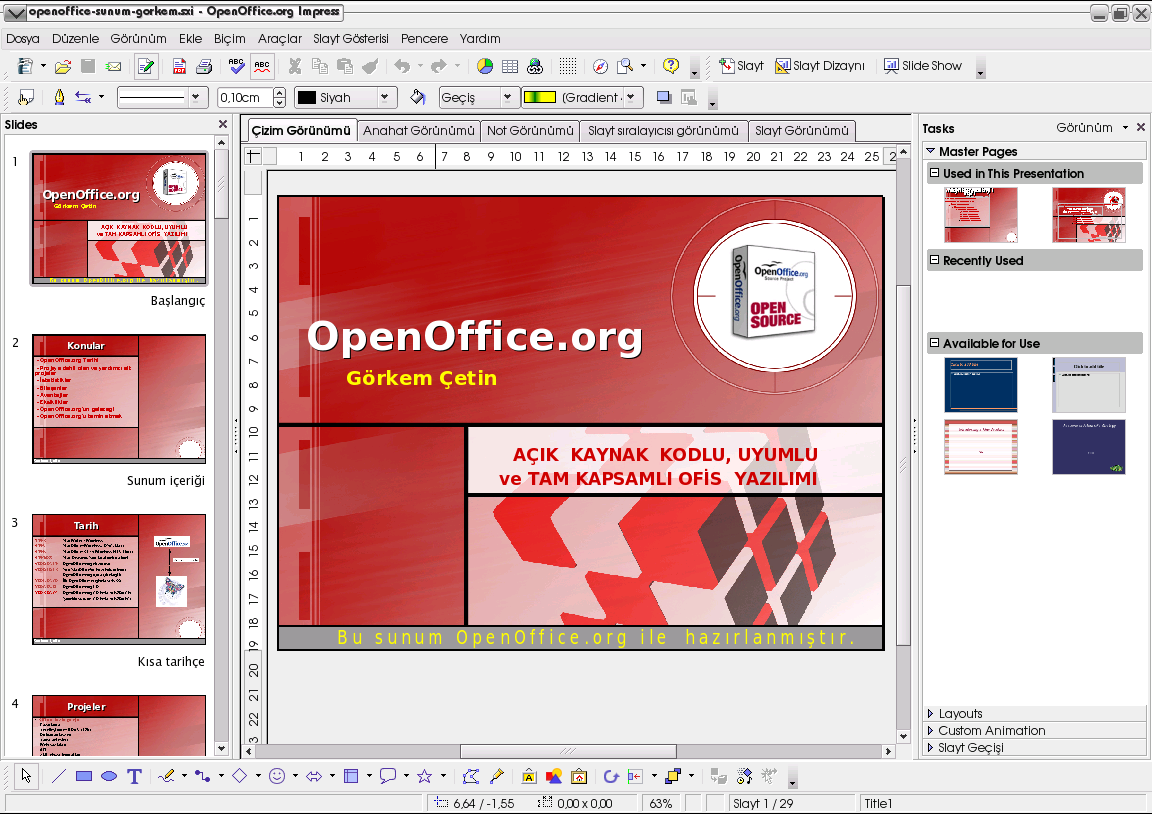1152x814 pixels.
Task: Select the smiley Symbol Shapes tool
Action: point(277,776)
